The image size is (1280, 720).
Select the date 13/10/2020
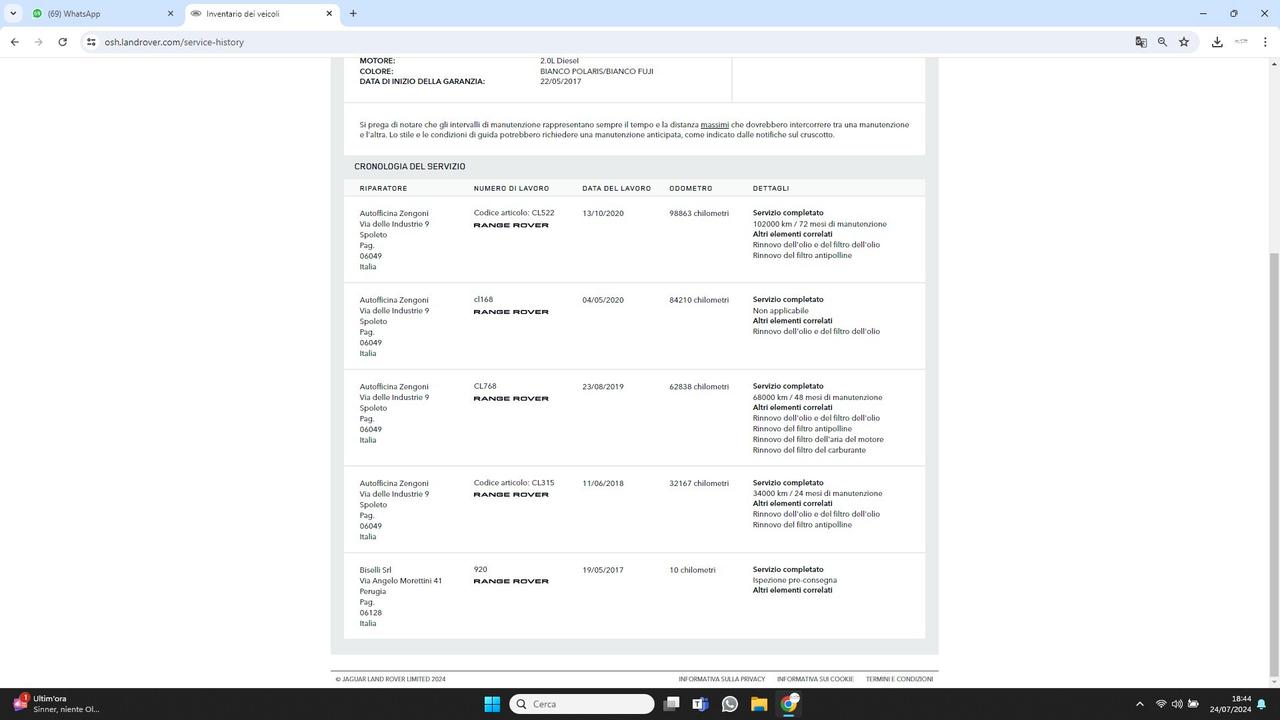603,213
